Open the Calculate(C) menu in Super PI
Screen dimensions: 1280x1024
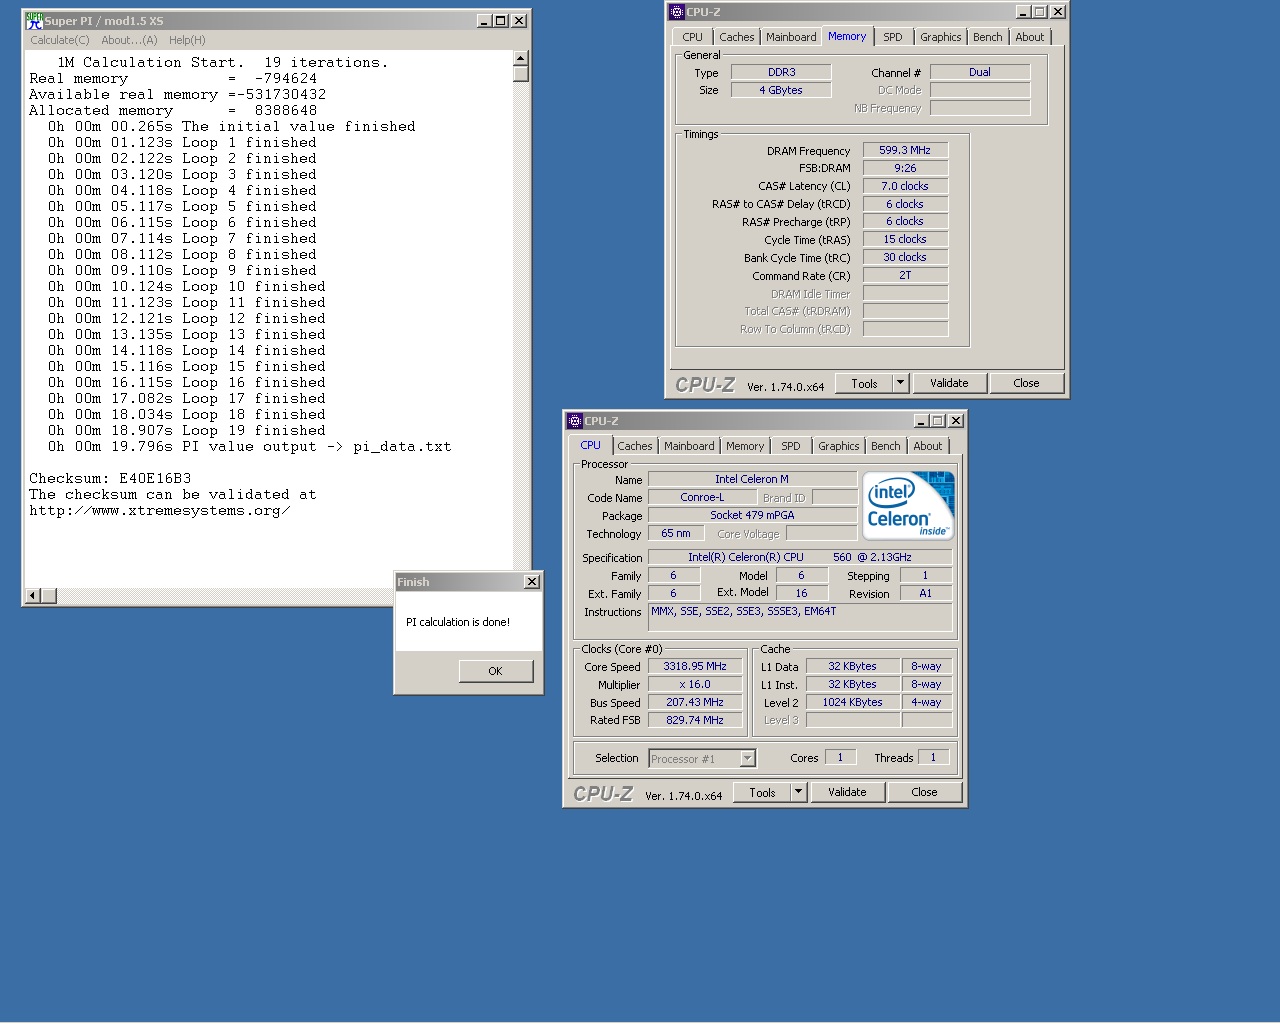tap(60, 40)
